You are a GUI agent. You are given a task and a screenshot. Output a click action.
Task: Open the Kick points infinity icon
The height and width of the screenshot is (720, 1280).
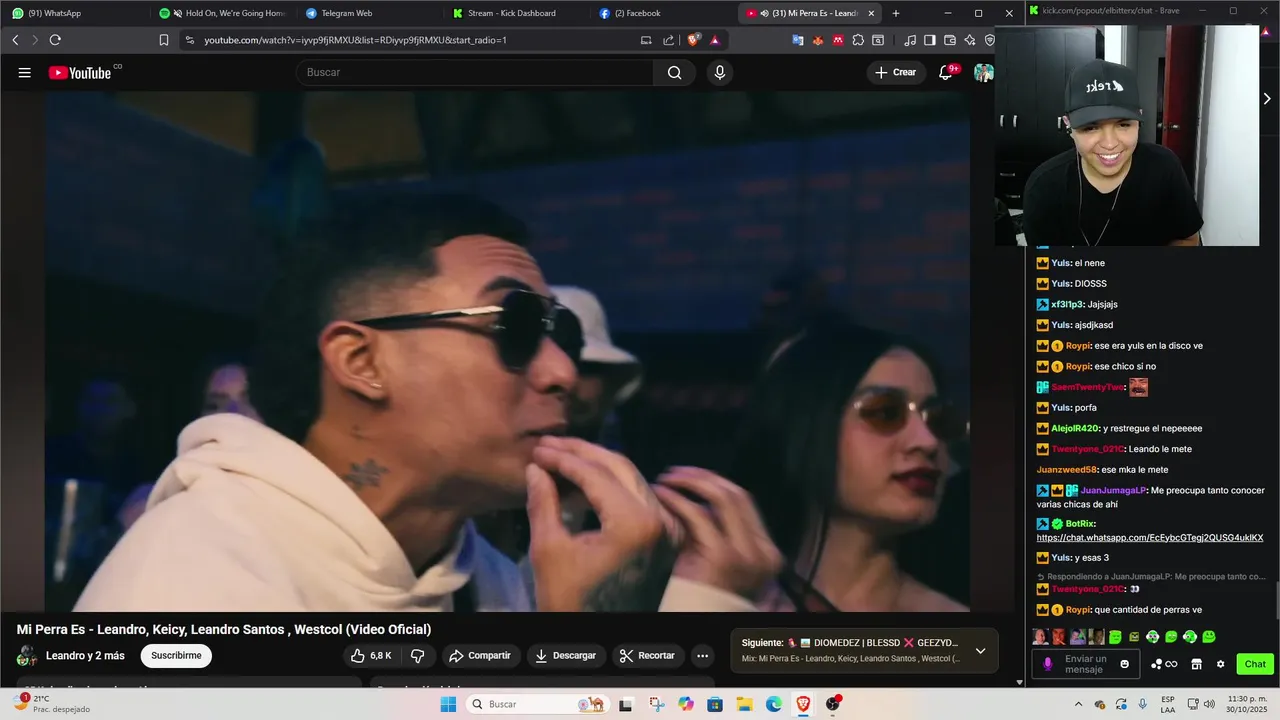[x=1164, y=664]
